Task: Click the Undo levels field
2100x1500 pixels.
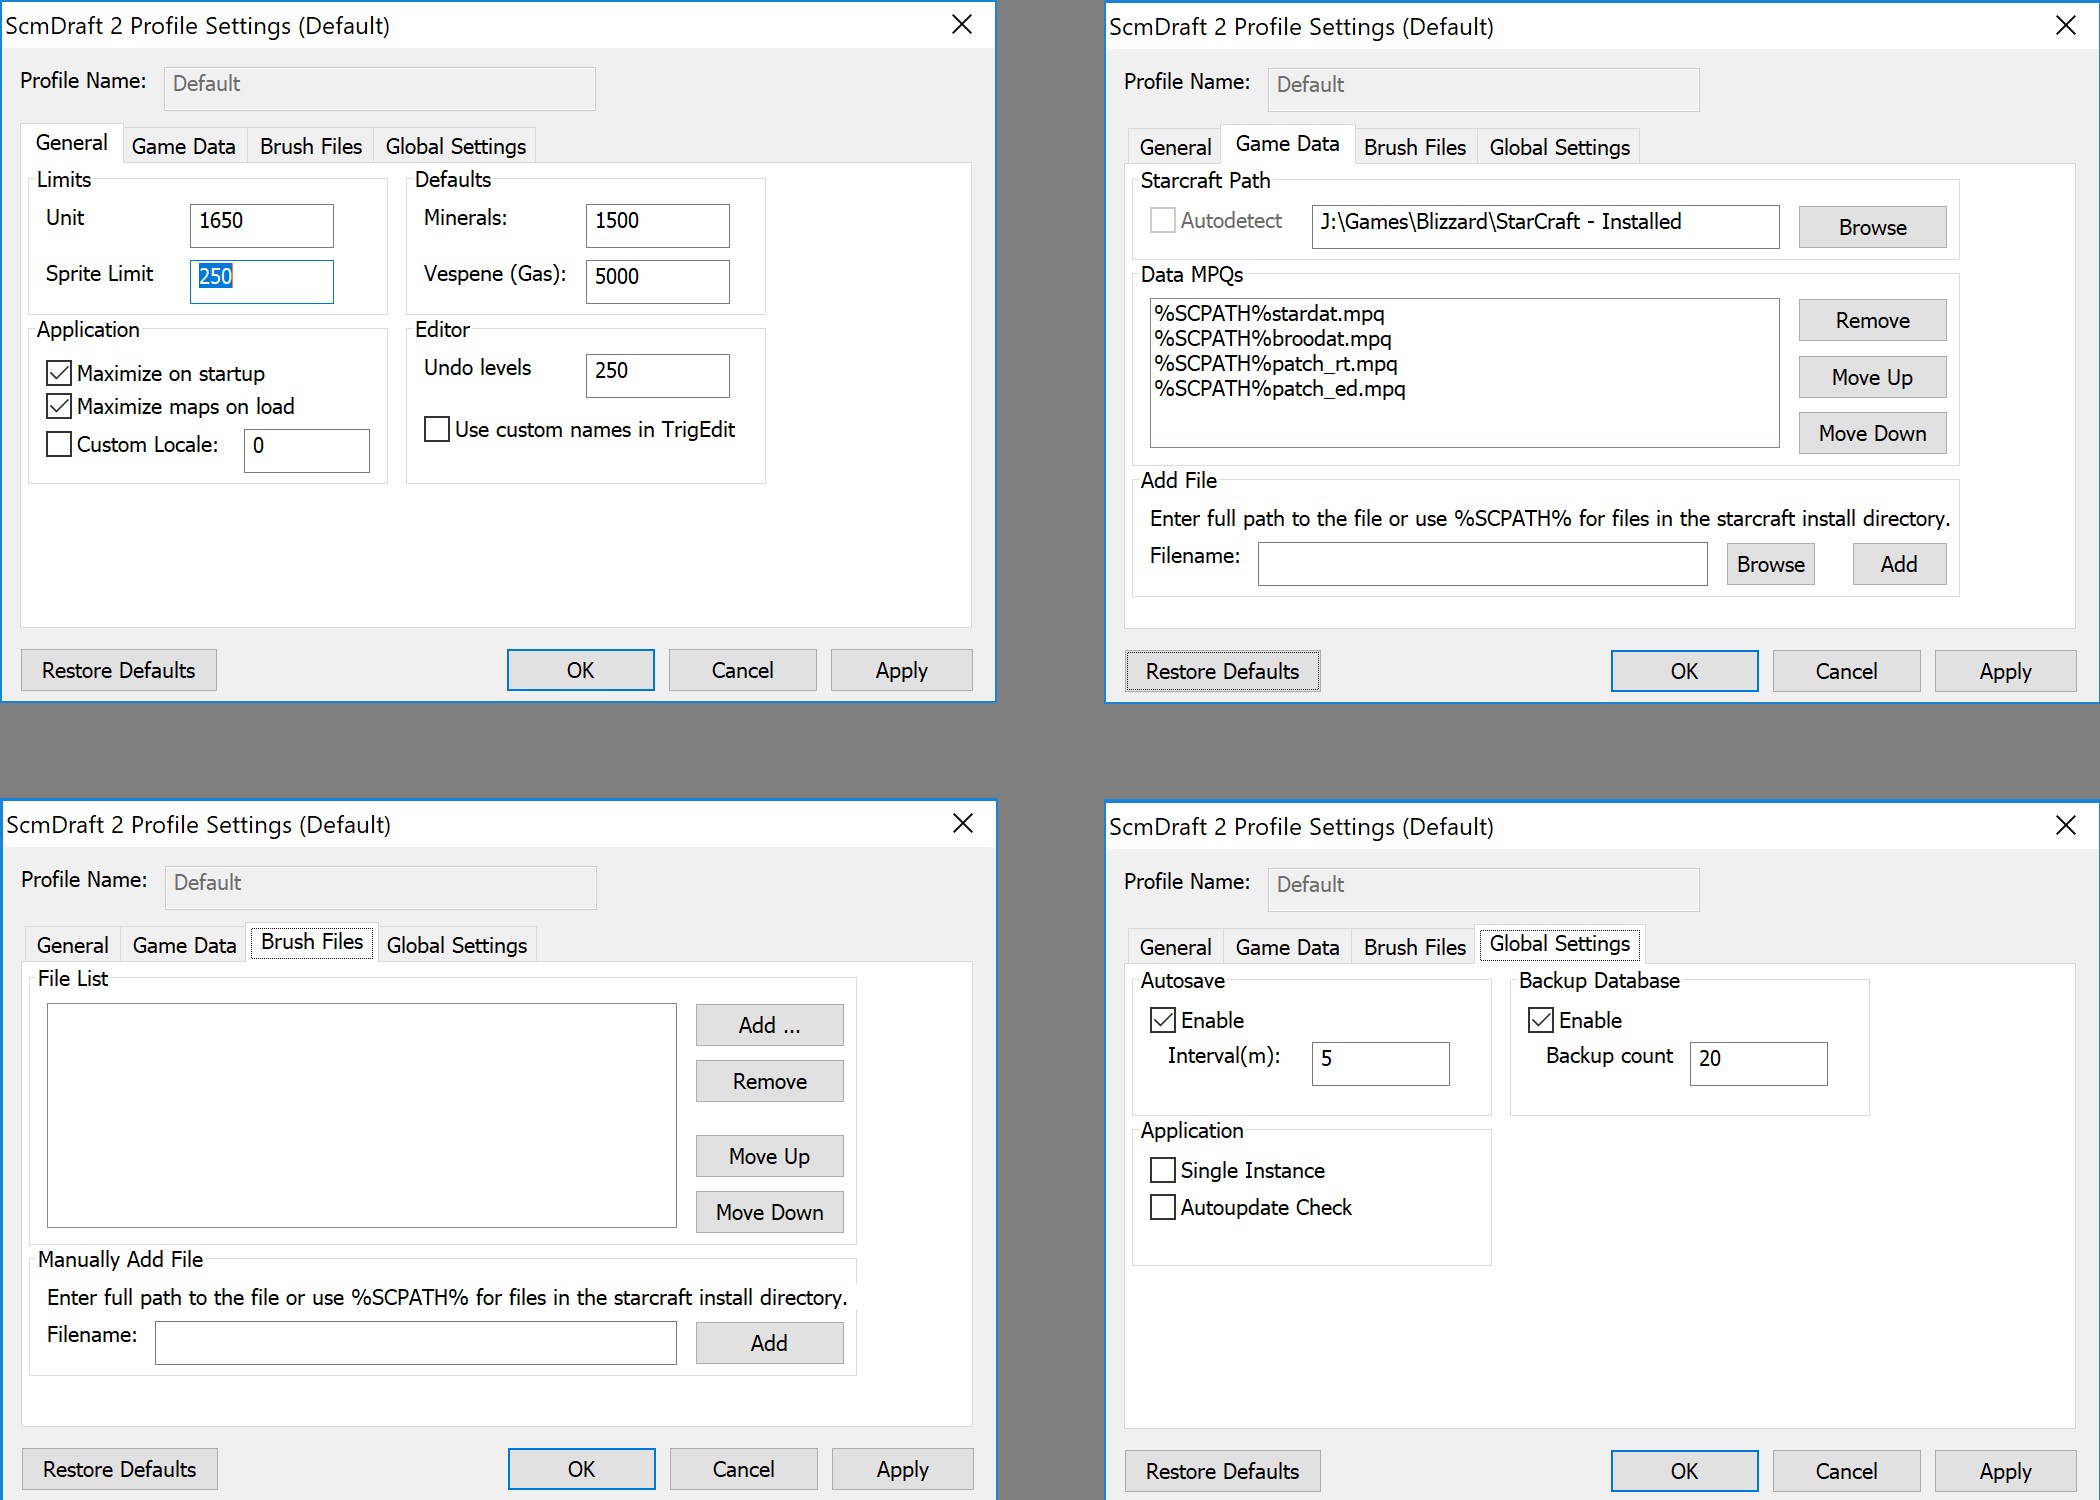Action: (657, 375)
